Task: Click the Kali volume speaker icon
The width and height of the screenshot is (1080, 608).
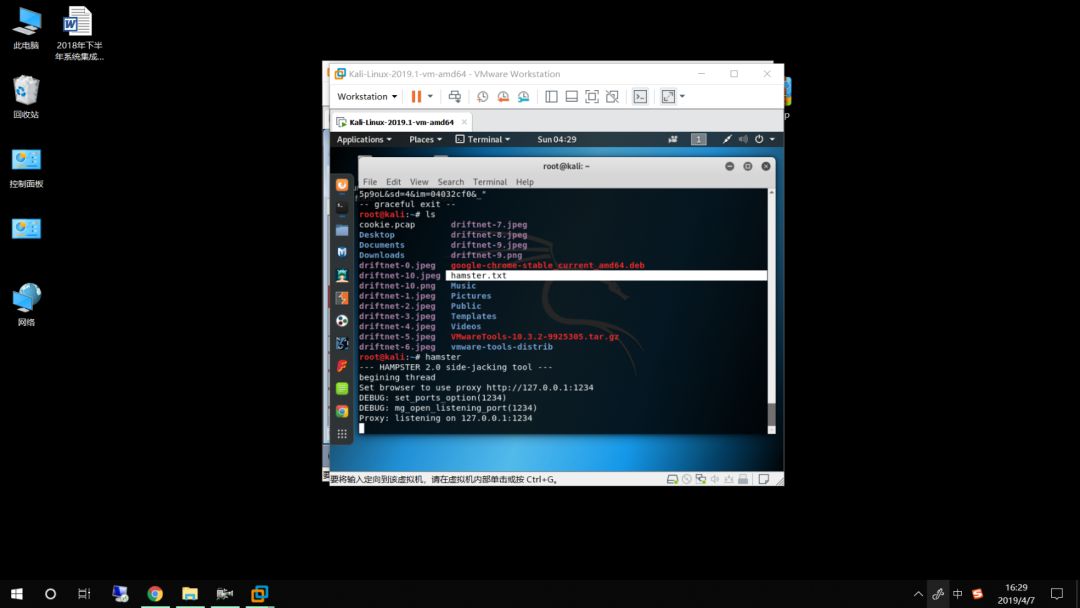Action: click(x=743, y=139)
